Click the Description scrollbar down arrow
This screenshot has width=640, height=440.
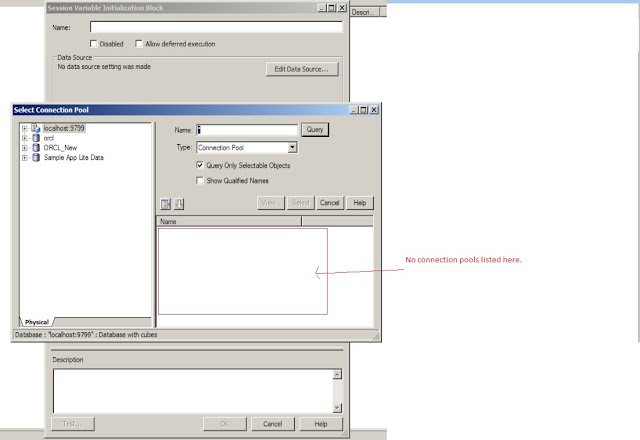(x=337, y=407)
